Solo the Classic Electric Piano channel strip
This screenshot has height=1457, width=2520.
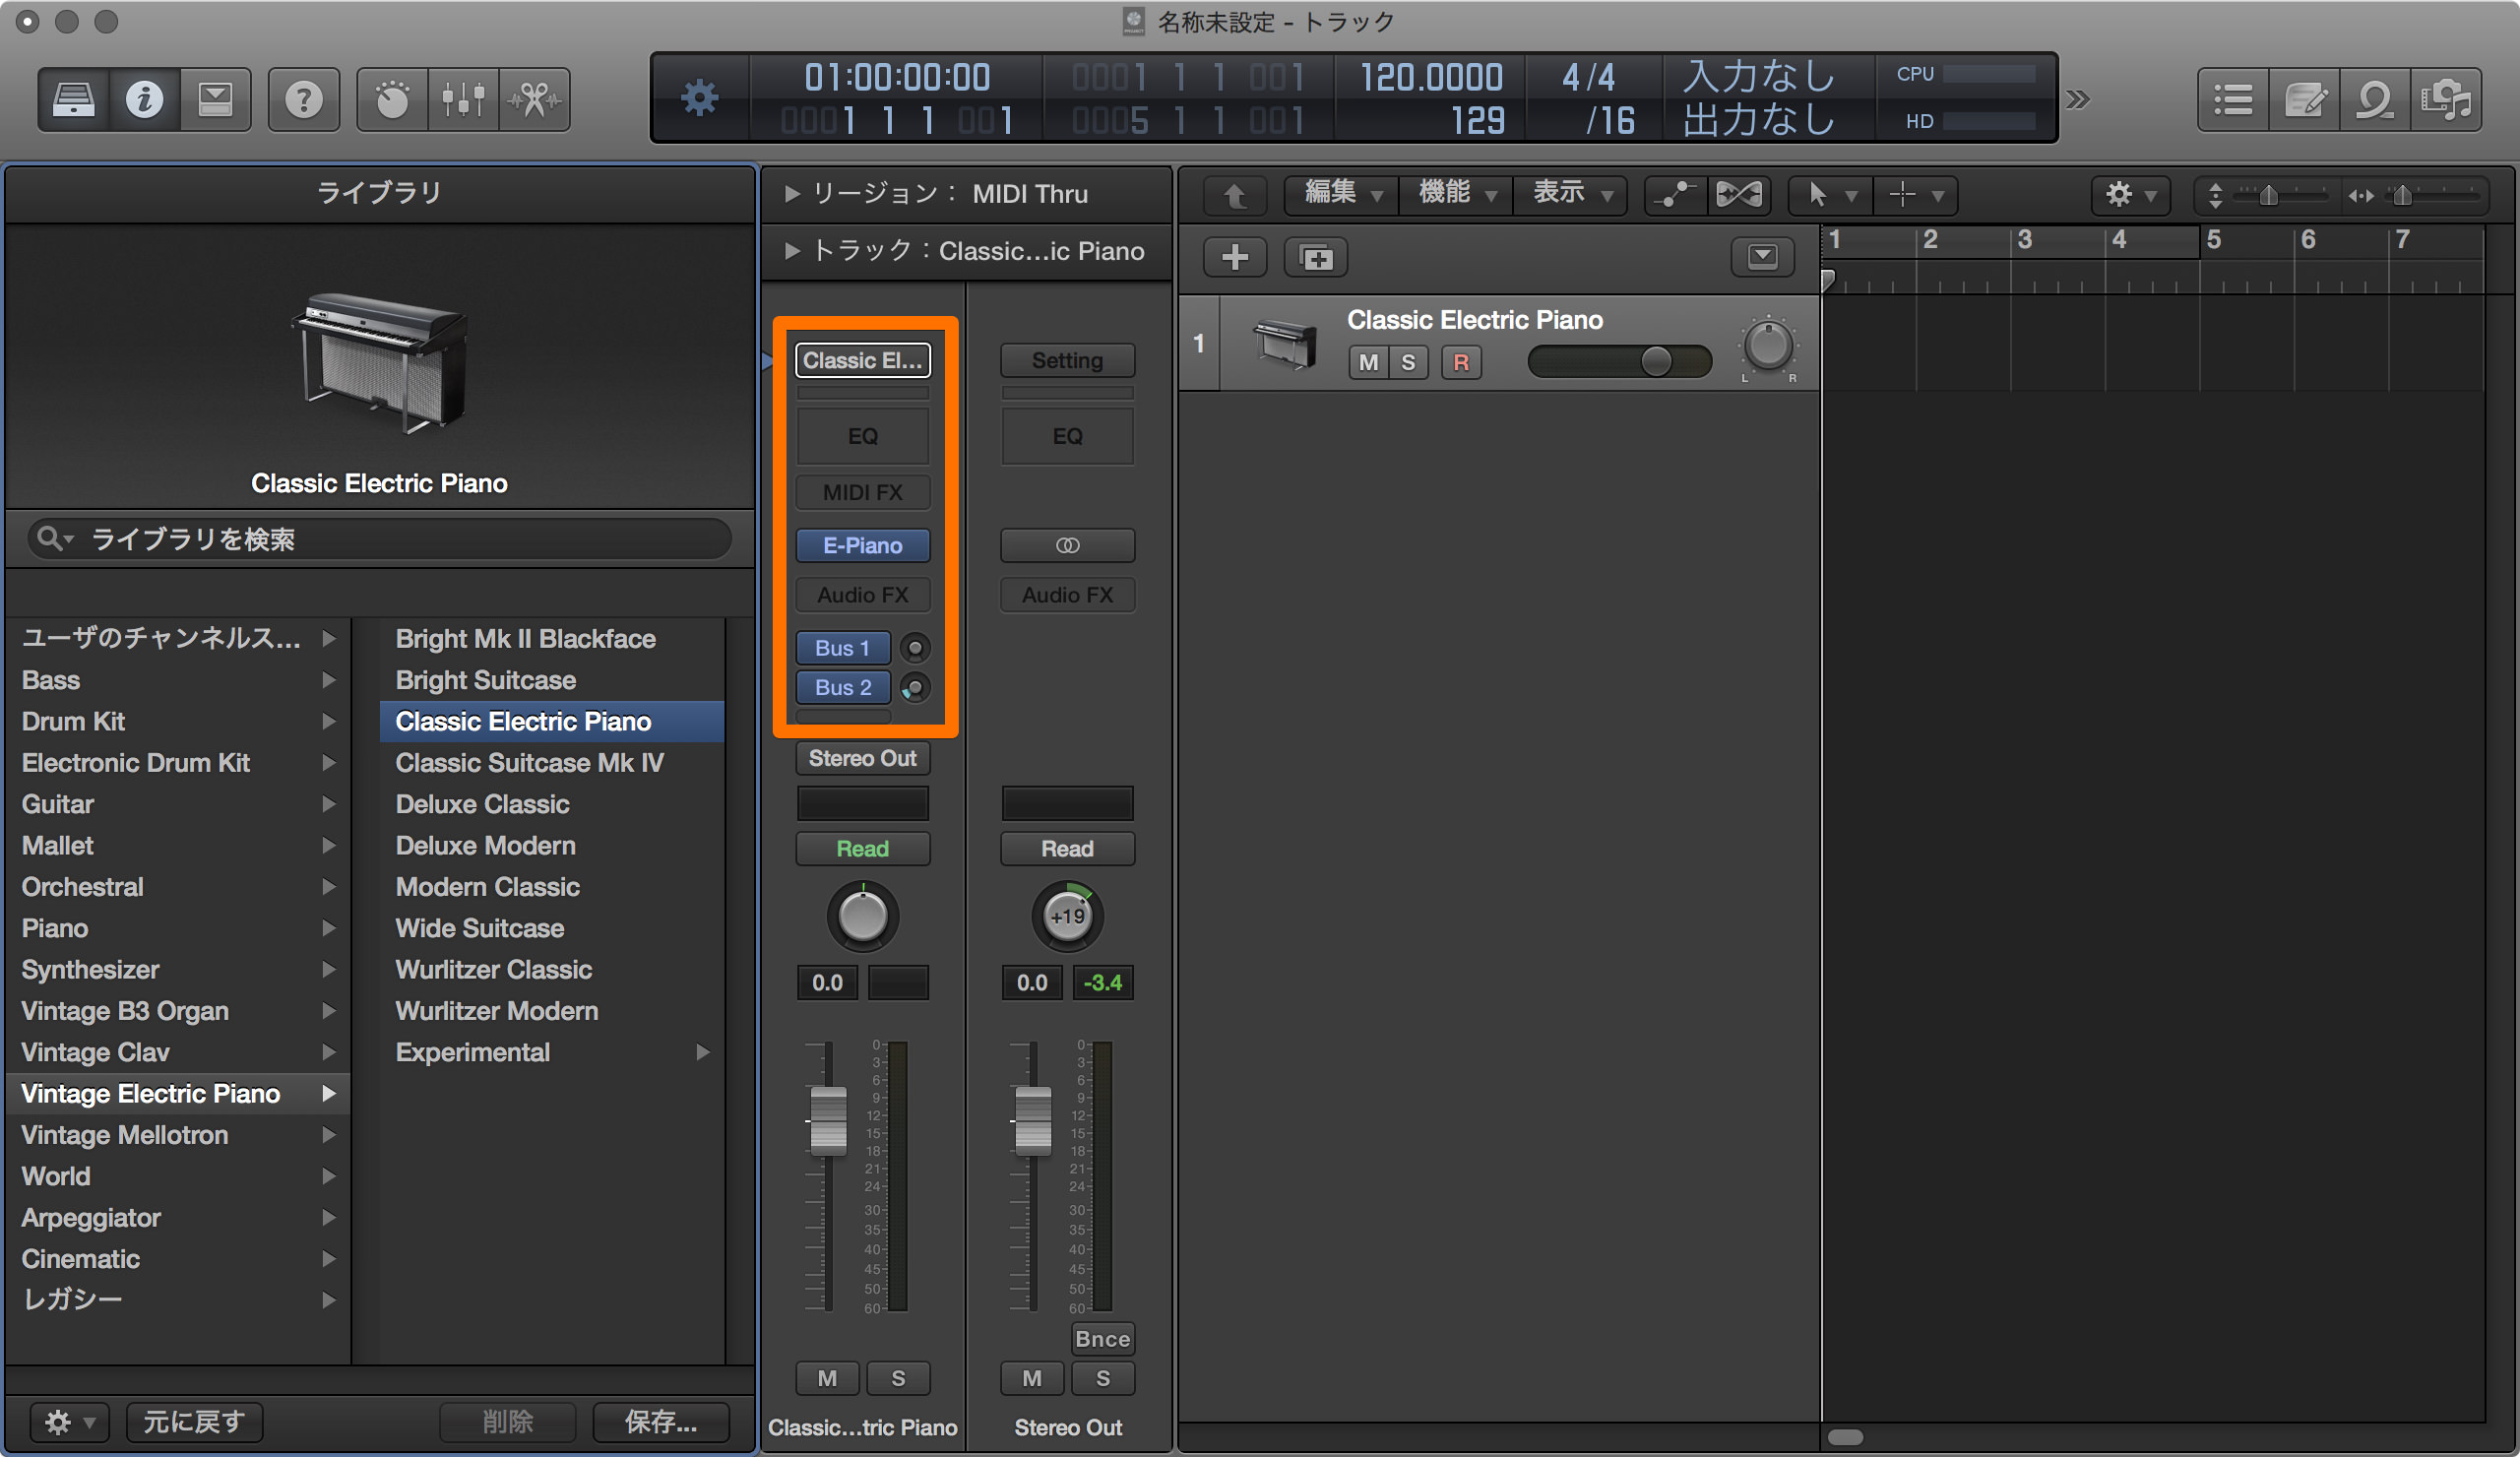point(898,1378)
